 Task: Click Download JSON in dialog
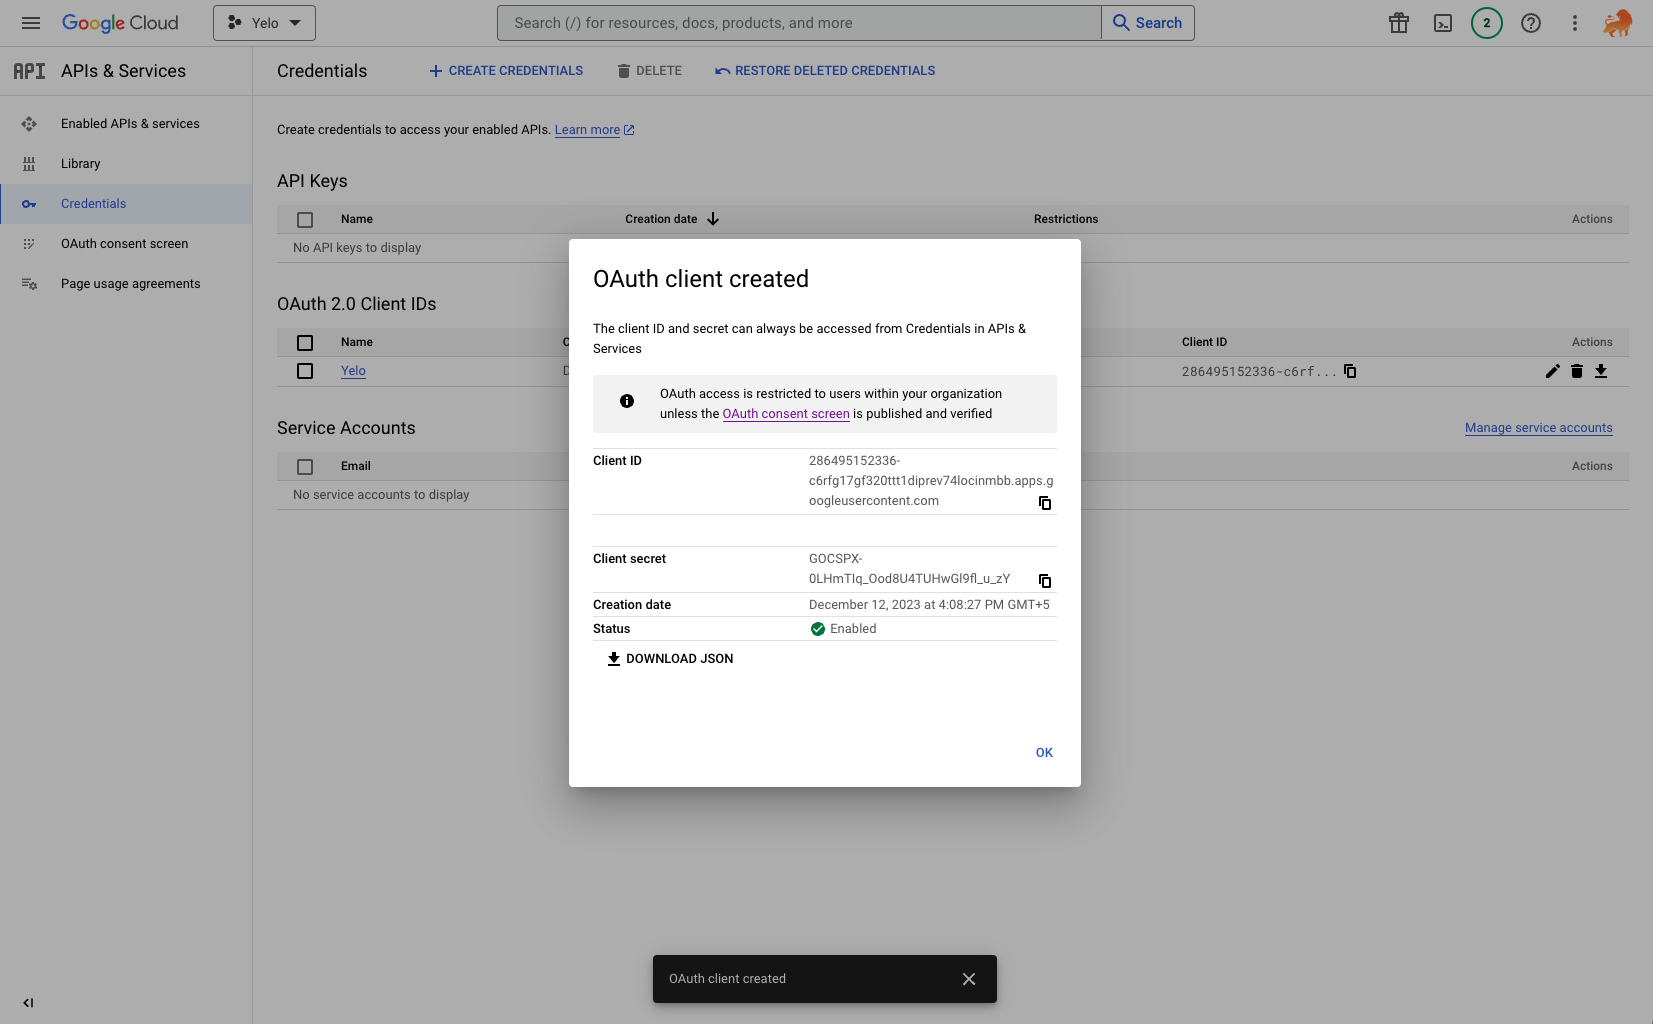click(x=670, y=659)
